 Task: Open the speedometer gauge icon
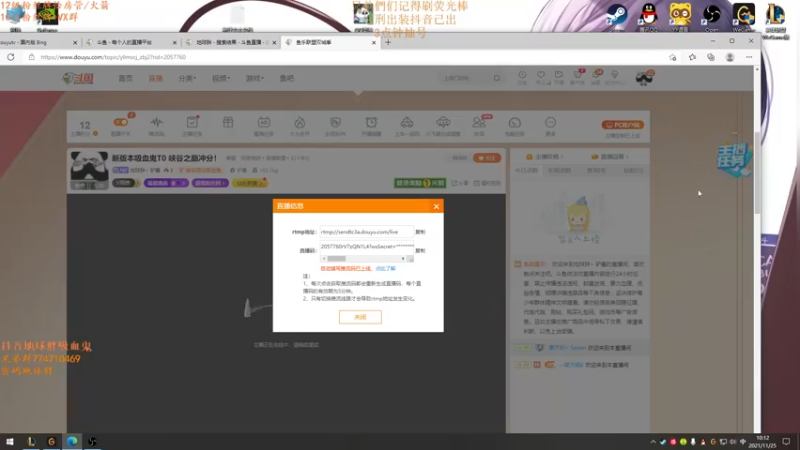tap(514, 122)
